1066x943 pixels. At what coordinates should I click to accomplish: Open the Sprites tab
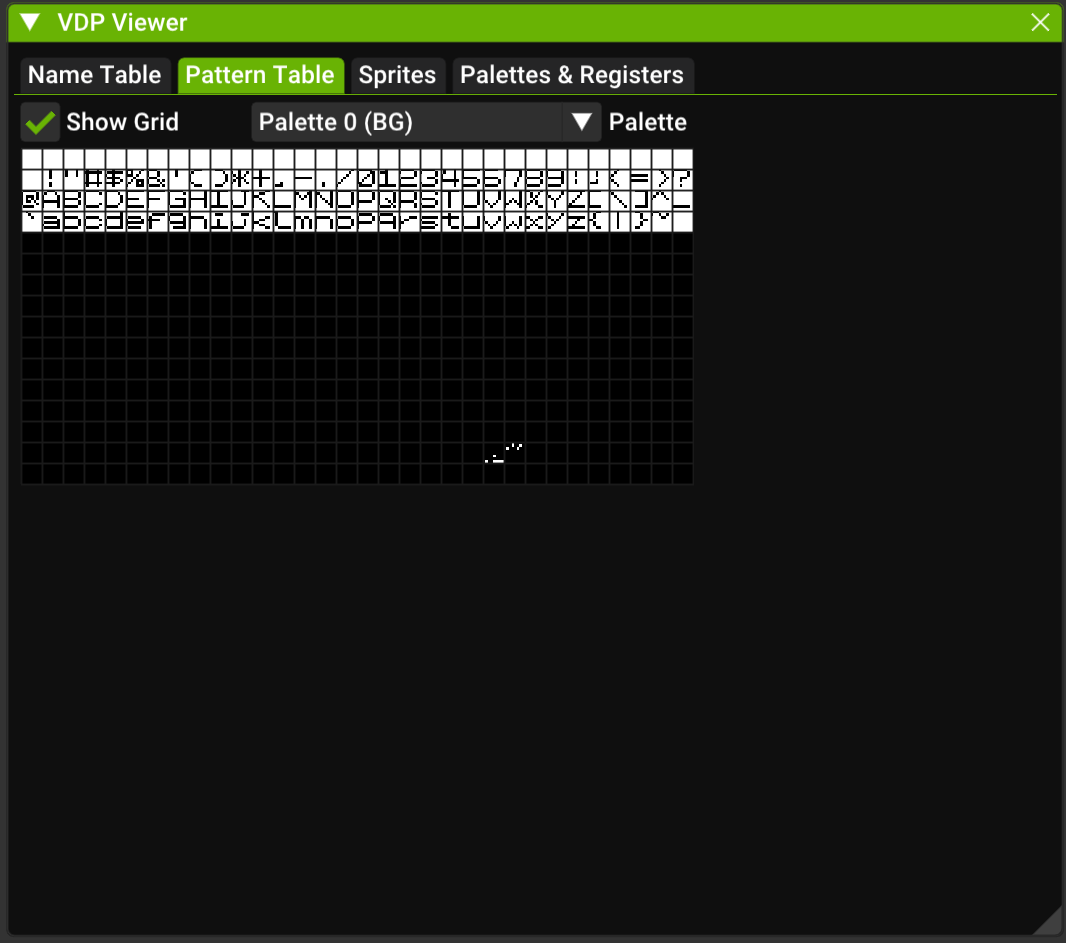click(398, 75)
